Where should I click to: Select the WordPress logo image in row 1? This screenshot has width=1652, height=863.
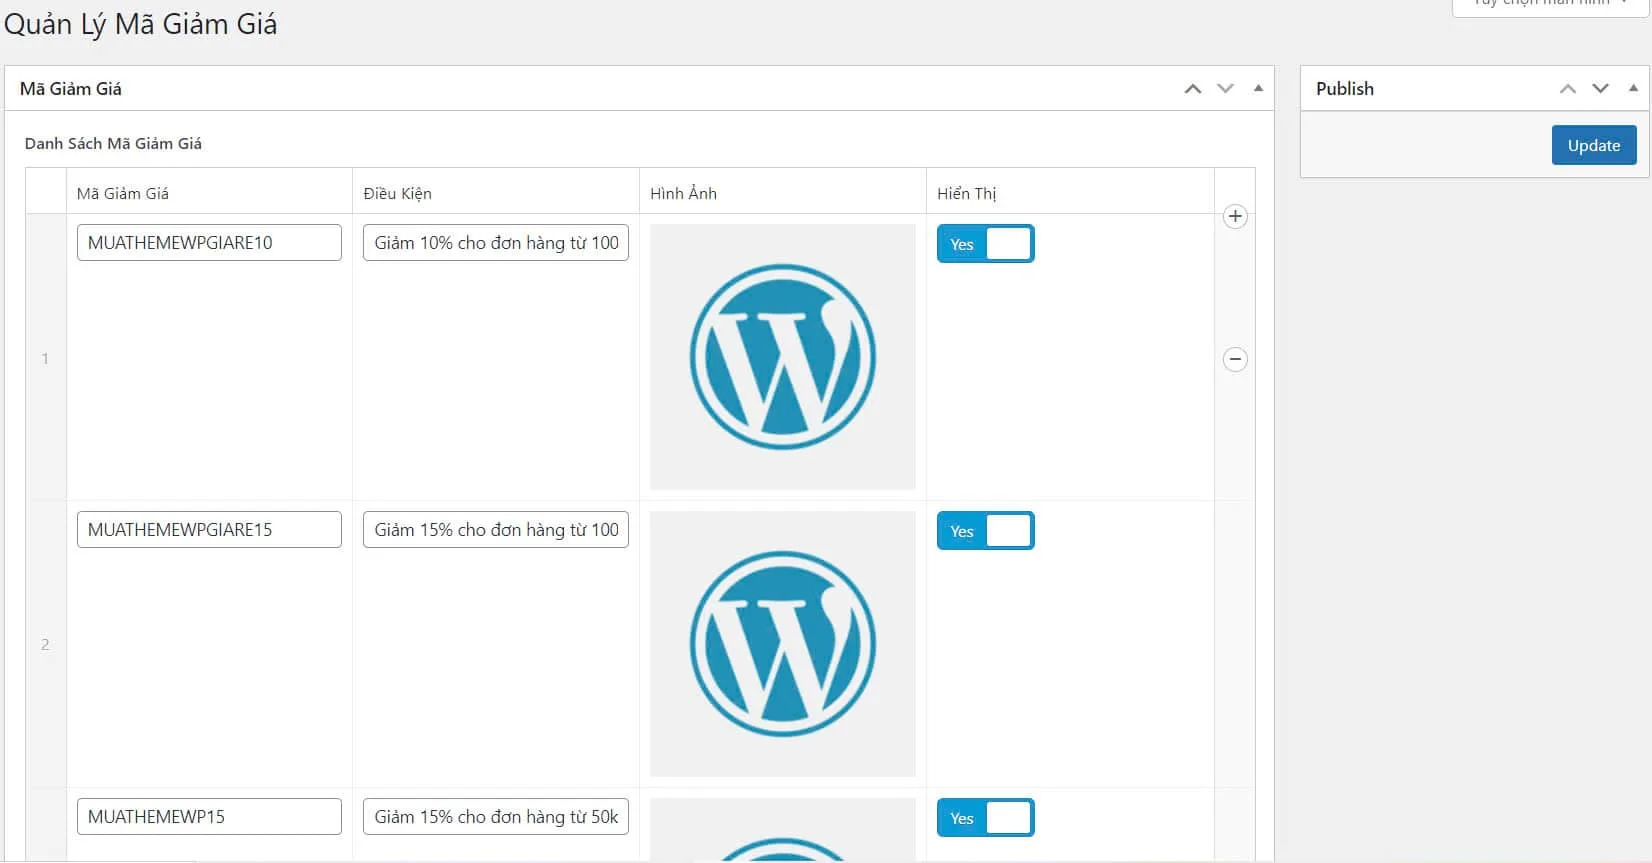click(782, 357)
